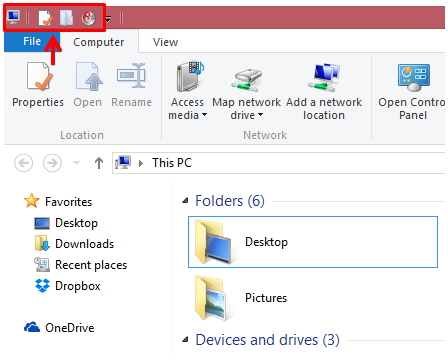448x363 pixels.
Task: Click the This PC icon in address bar
Action: 123,163
